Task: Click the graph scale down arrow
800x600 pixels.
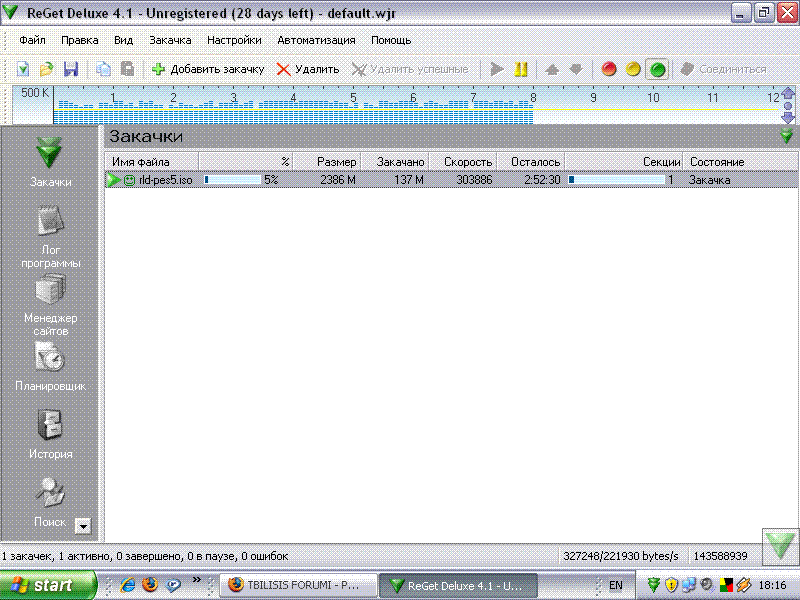Action: 788,118
